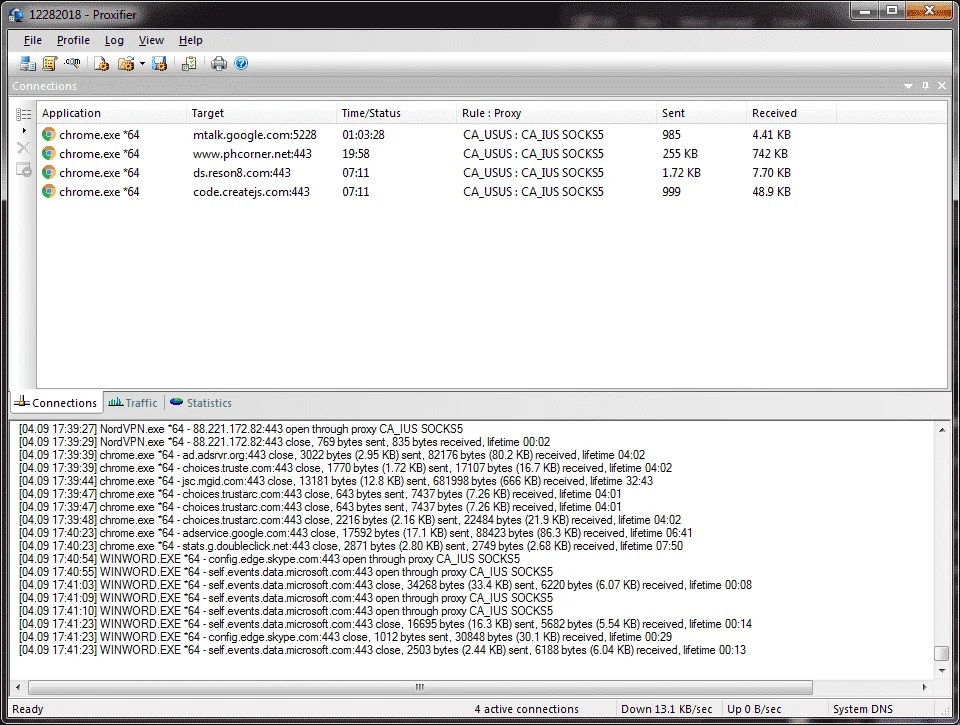
Task: Click status bar '4 active connections'
Action: tap(526, 708)
